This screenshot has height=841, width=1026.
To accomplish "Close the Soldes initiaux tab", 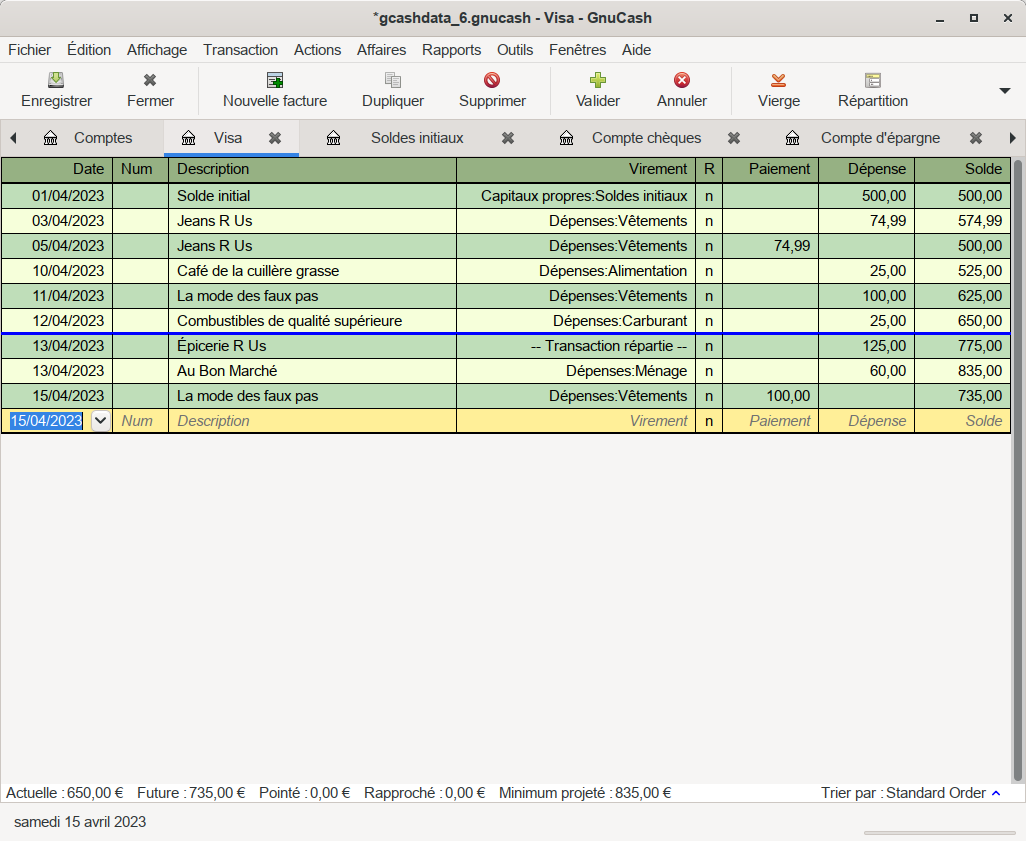I will point(508,138).
